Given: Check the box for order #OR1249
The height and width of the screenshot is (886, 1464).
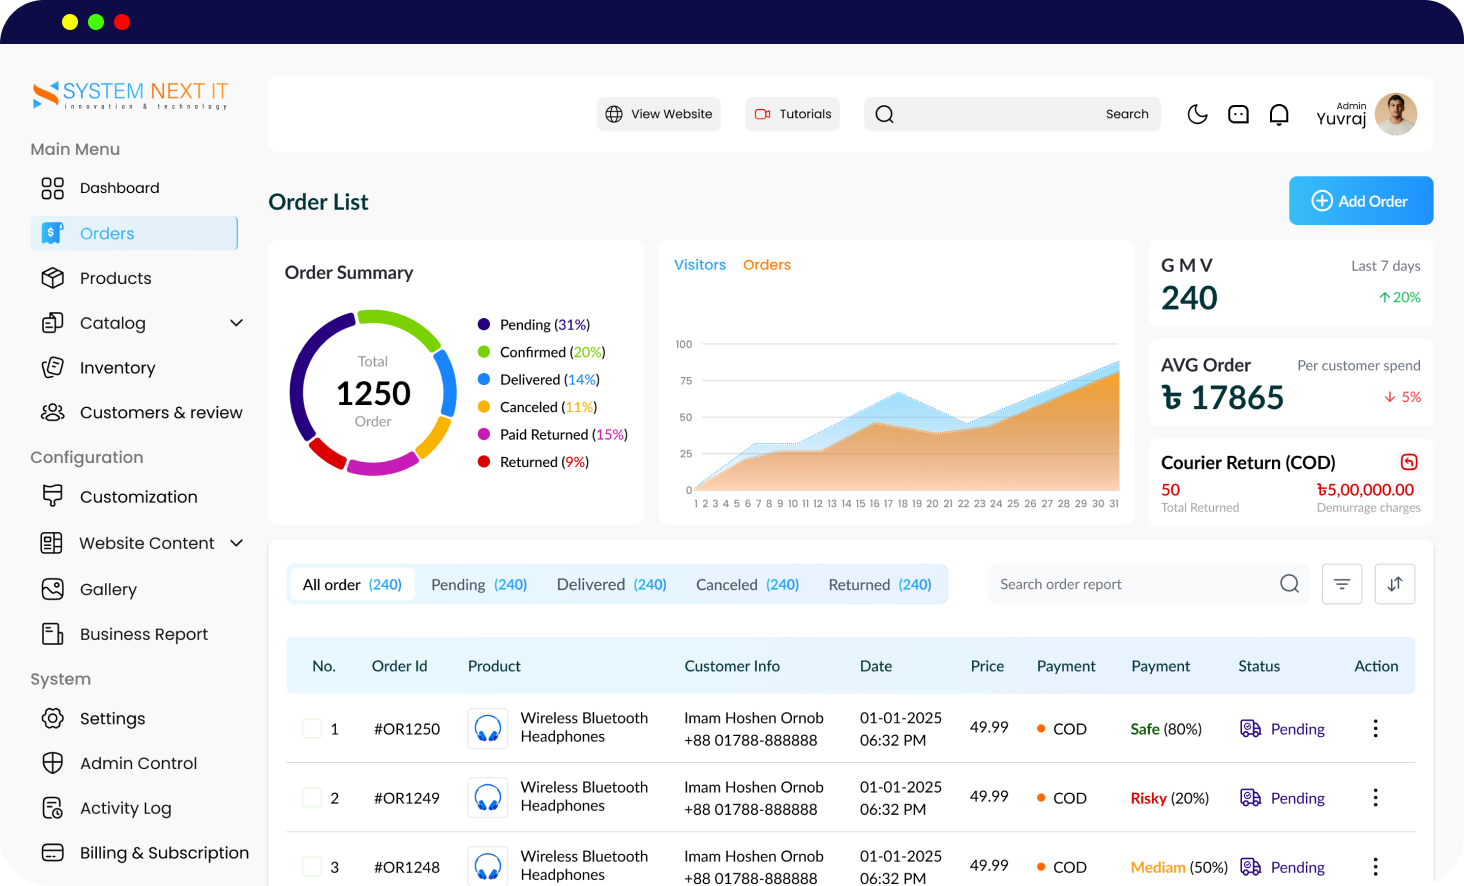Looking at the screenshot, I should pos(312,797).
